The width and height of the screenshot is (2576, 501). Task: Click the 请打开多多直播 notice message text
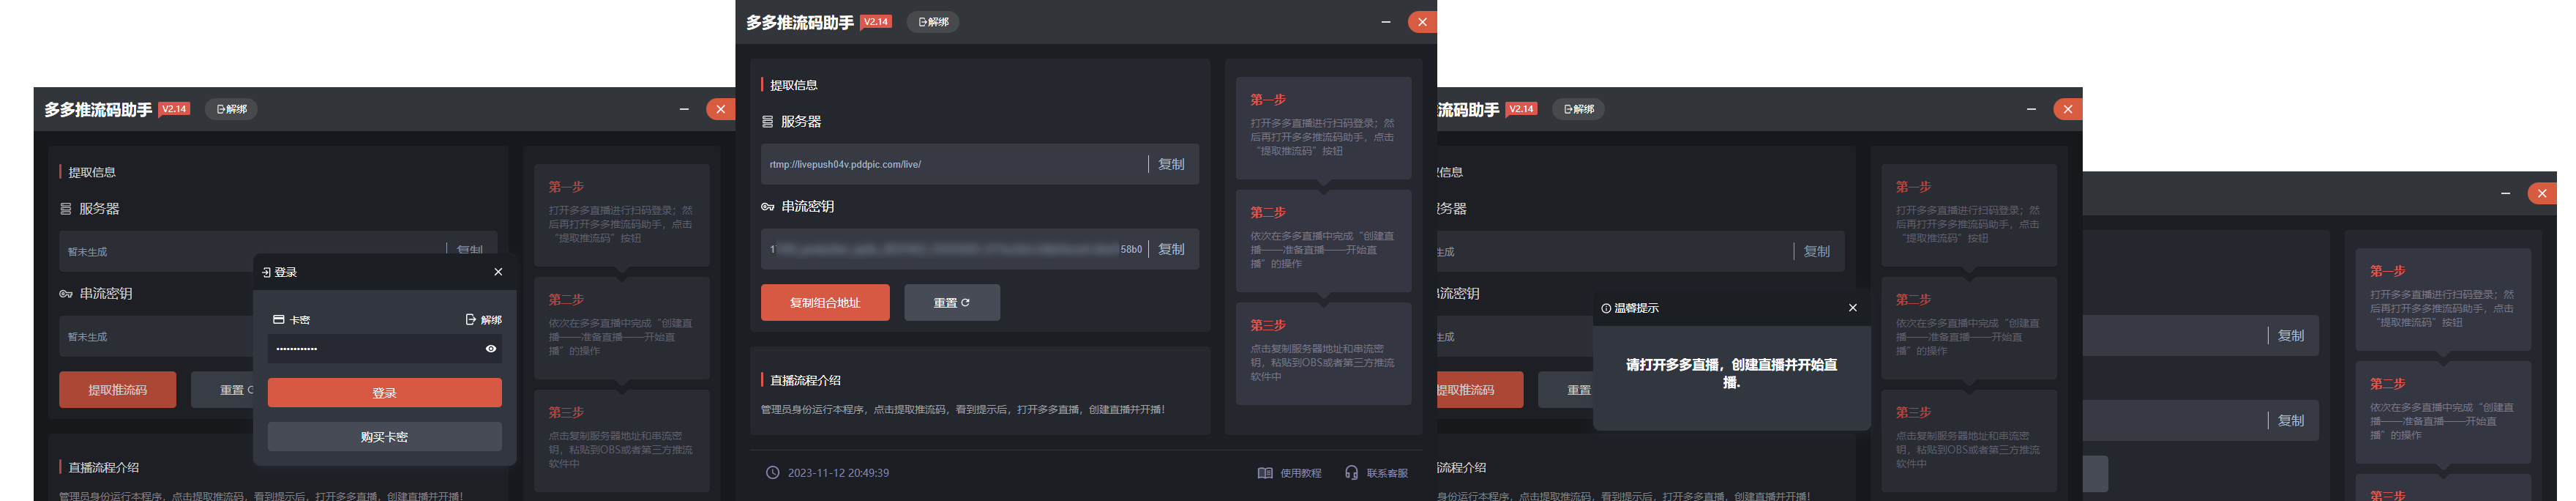1732,373
